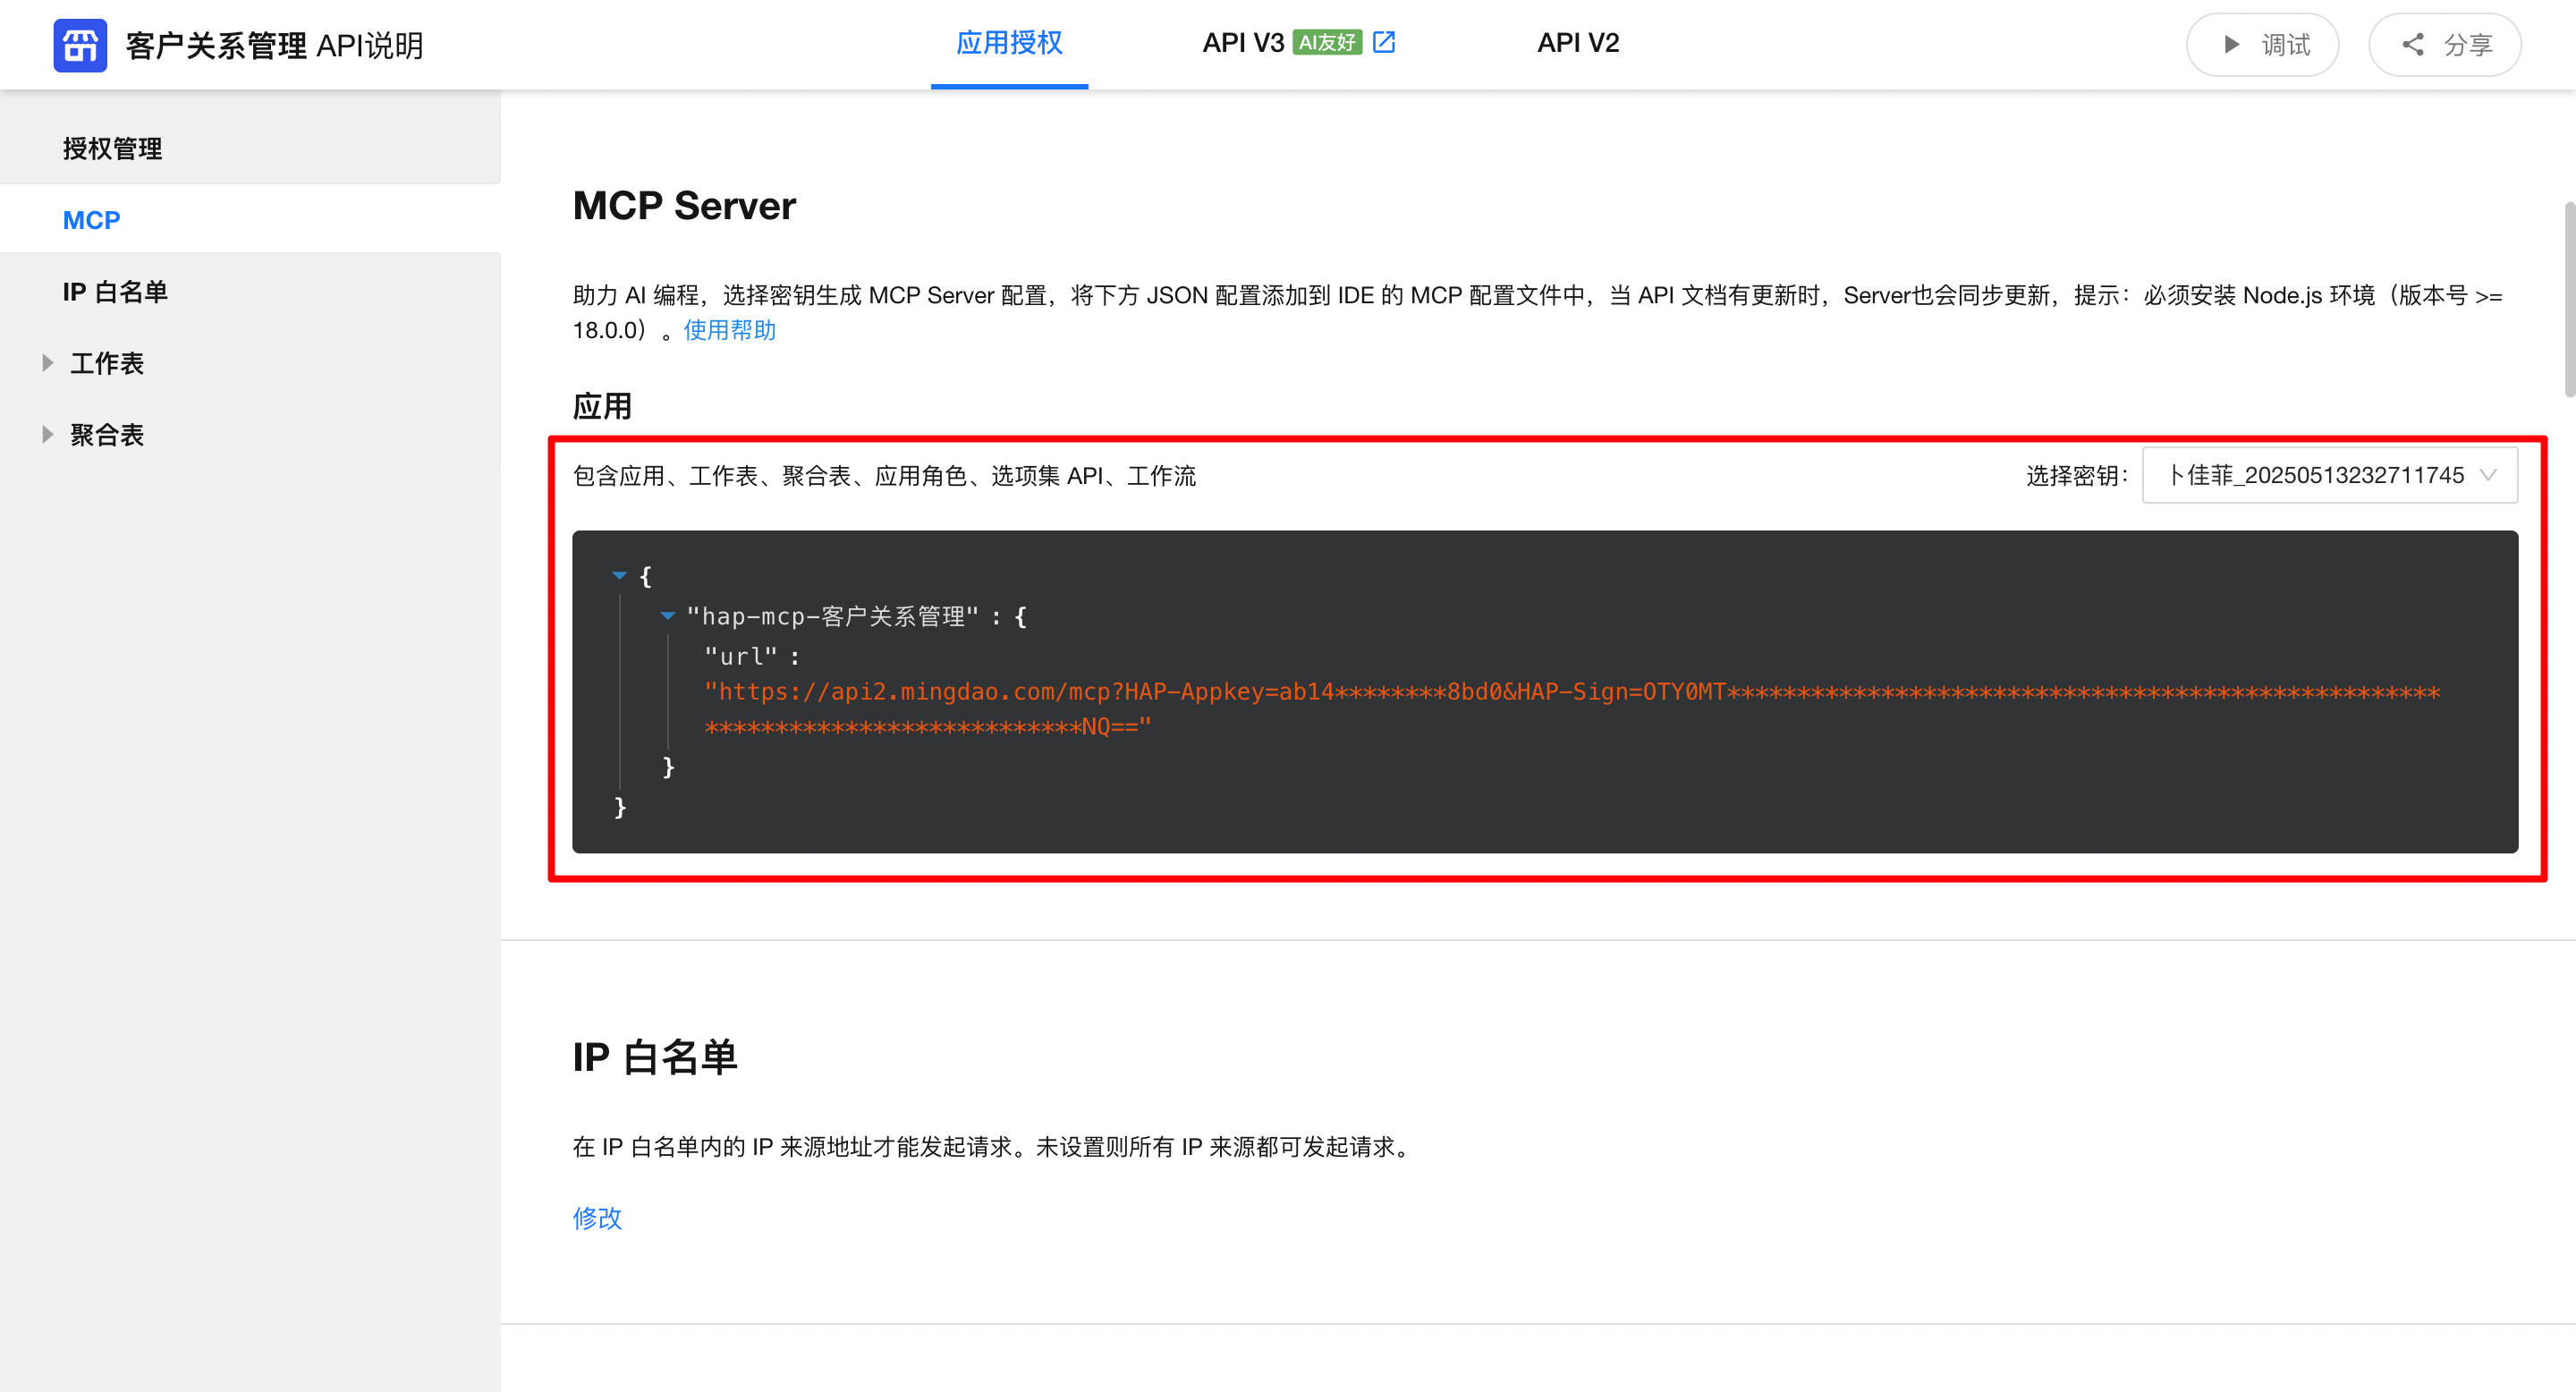Open the API V3 external link icon
The width and height of the screenshot is (2576, 1392).
click(x=1384, y=42)
